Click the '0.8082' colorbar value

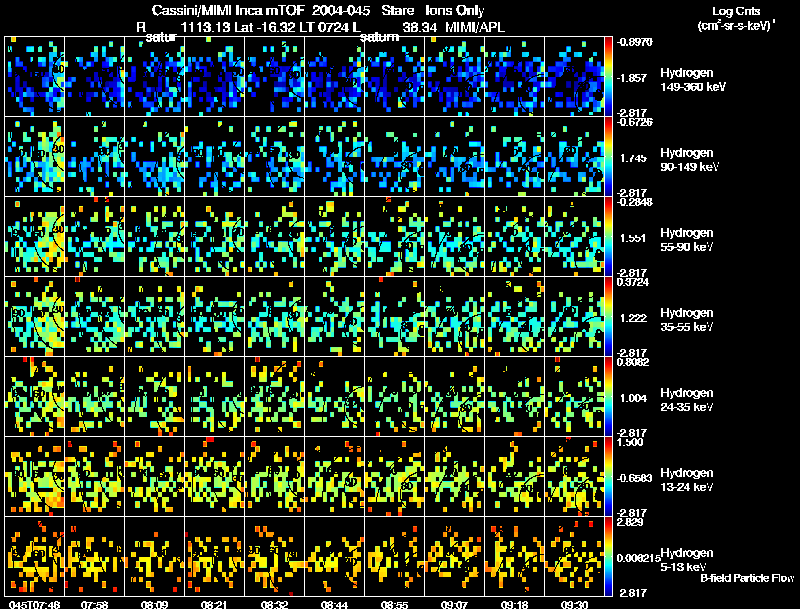[x=633, y=362]
